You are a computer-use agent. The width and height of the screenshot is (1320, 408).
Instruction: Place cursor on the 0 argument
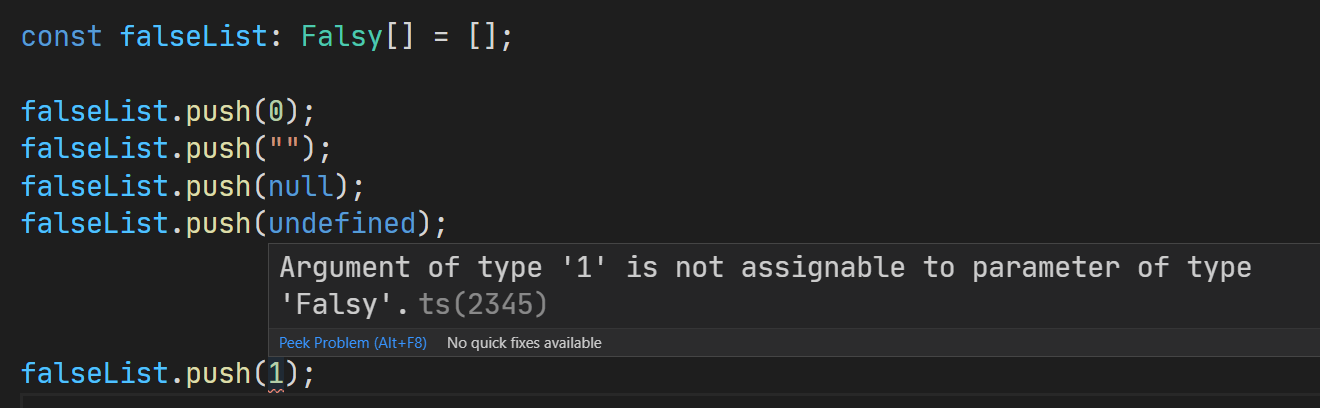coord(276,110)
